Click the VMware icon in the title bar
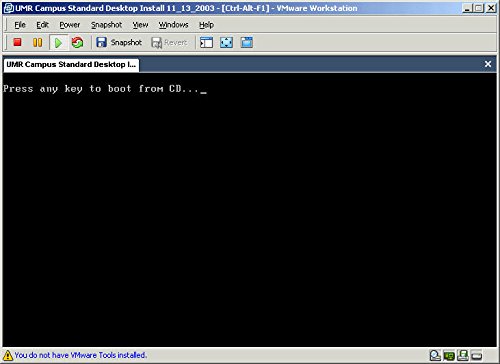Image resolution: width=500 pixels, height=364 pixels. (9, 8)
